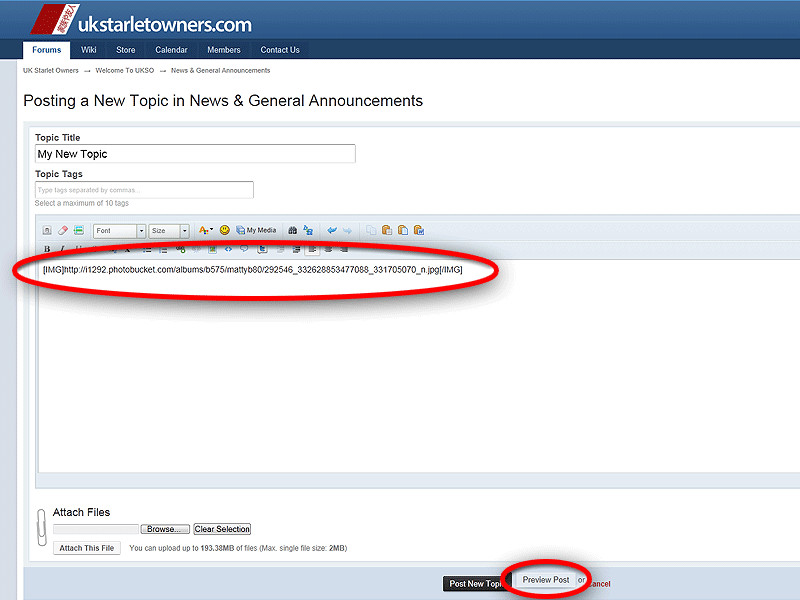Click the Cancel link
The image size is (800, 600).
coord(599,584)
